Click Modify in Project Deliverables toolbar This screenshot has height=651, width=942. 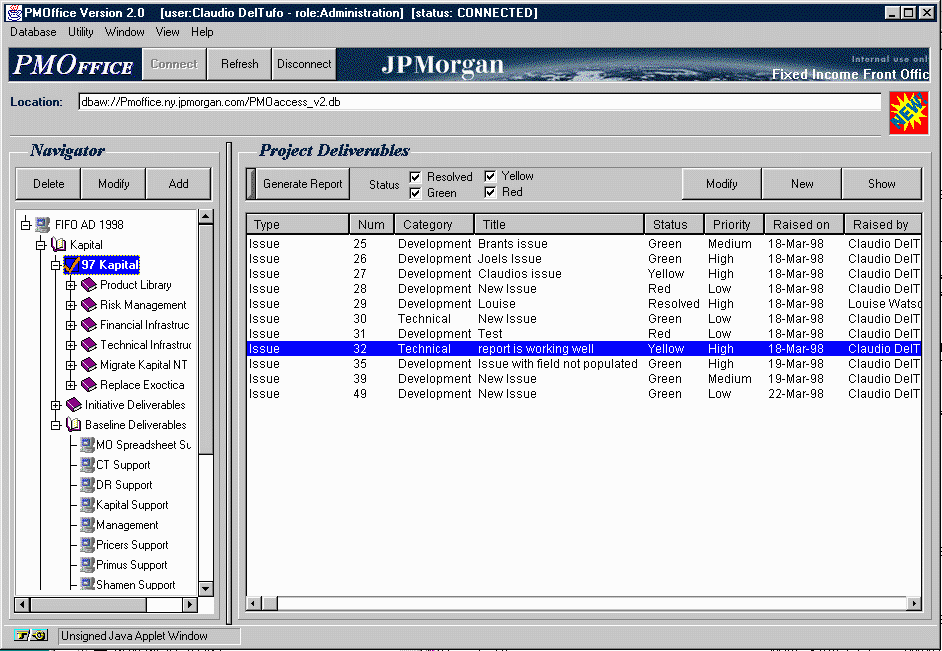pyautogui.click(x=722, y=184)
